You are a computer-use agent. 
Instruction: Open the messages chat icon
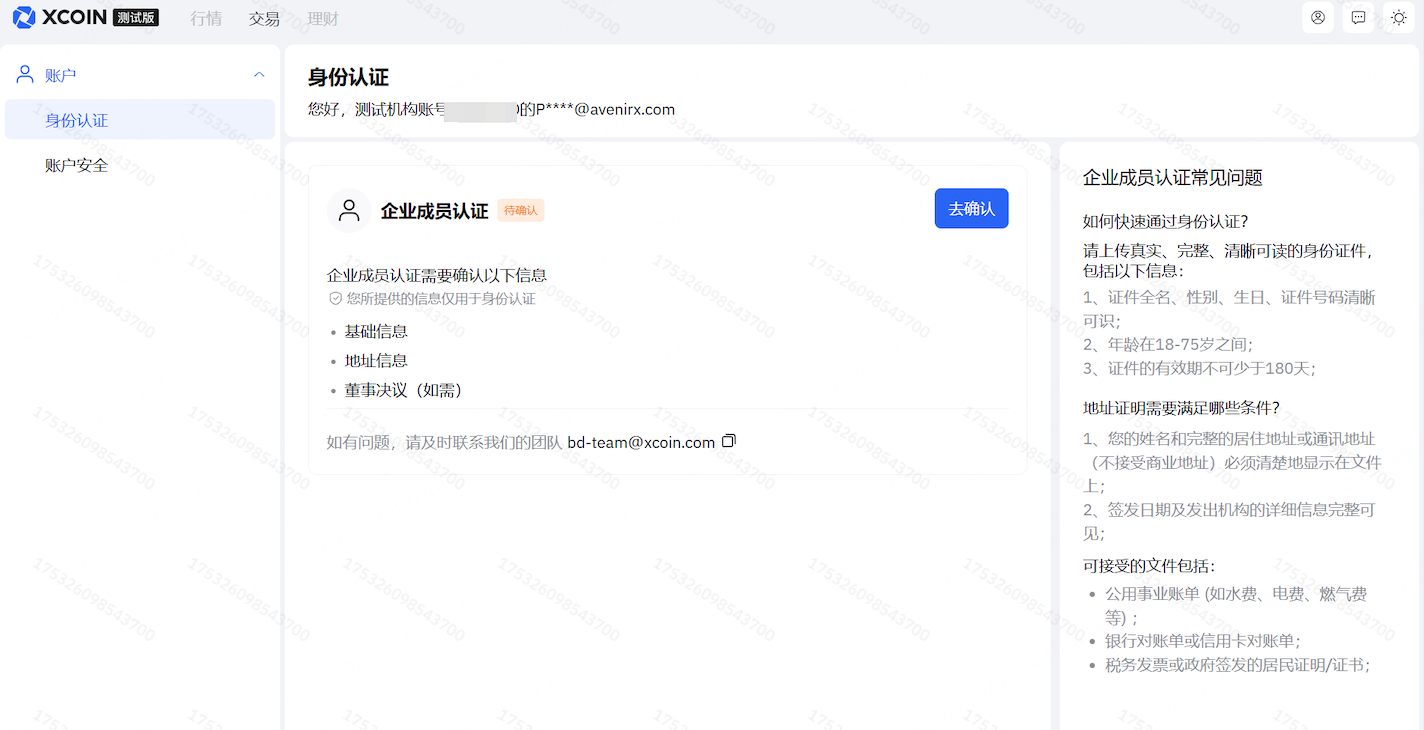tap(1358, 17)
